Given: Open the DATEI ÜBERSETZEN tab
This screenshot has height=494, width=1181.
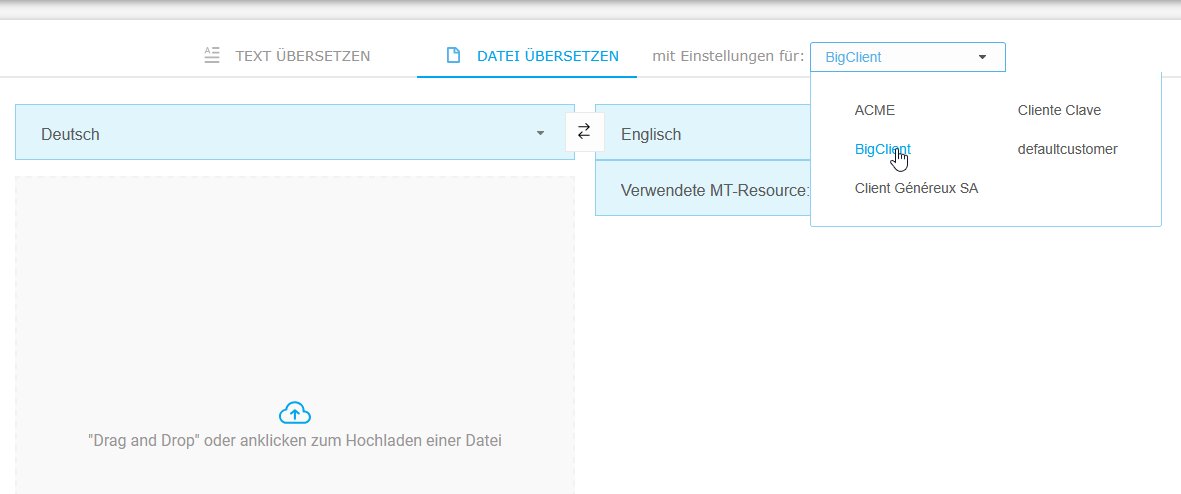Looking at the screenshot, I should click(x=547, y=56).
